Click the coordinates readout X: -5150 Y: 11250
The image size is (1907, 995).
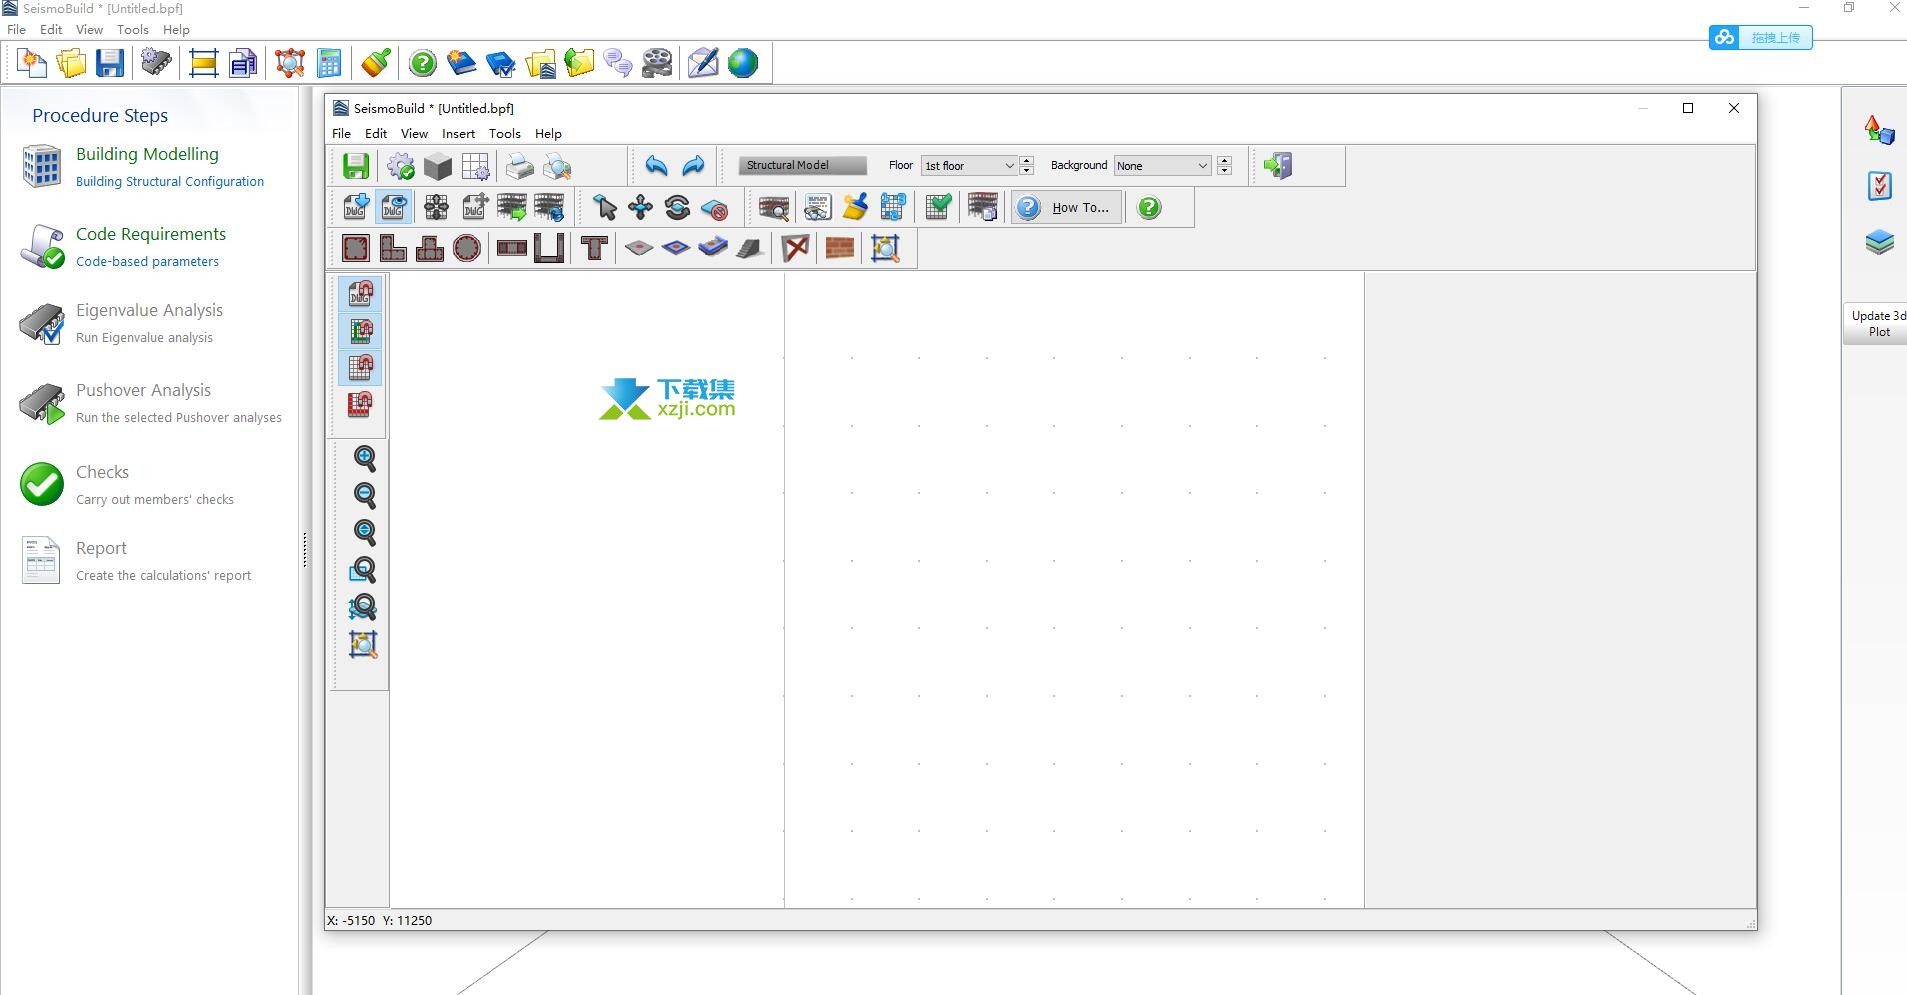tap(380, 920)
